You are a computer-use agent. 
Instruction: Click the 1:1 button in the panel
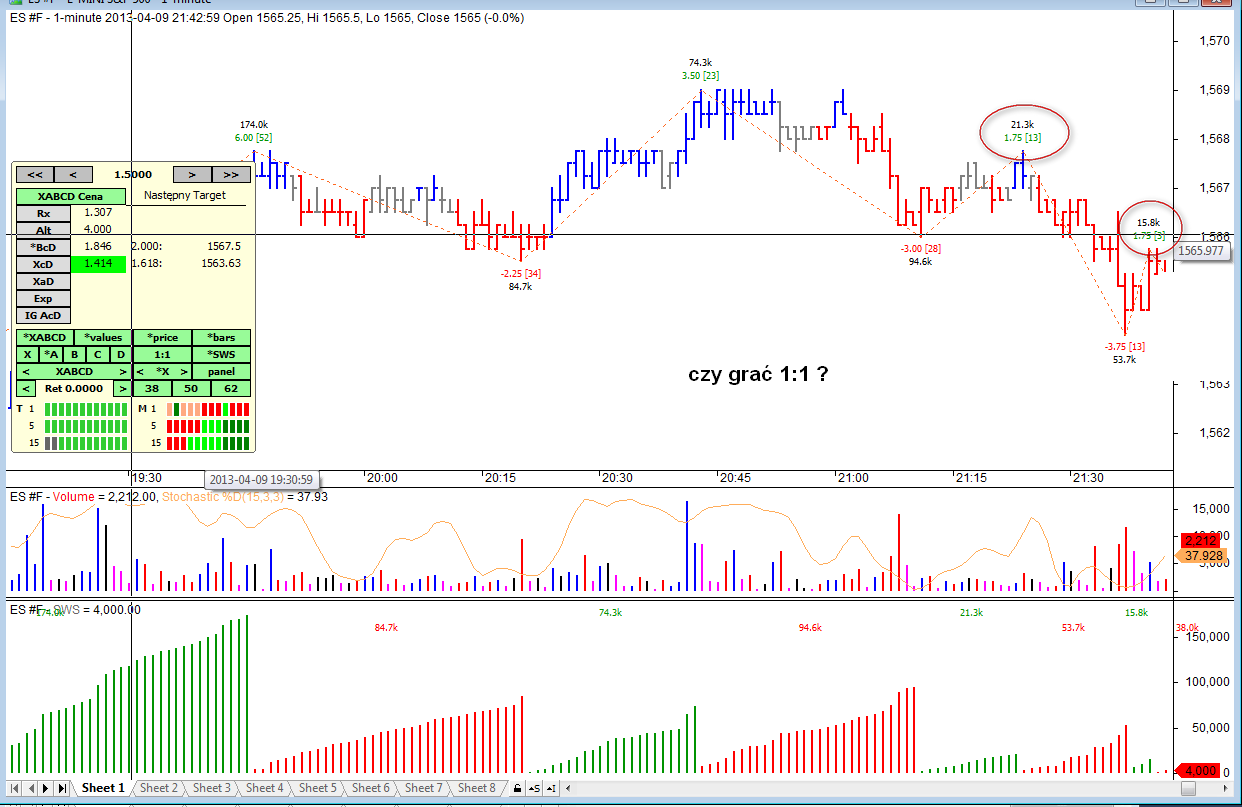click(162, 354)
